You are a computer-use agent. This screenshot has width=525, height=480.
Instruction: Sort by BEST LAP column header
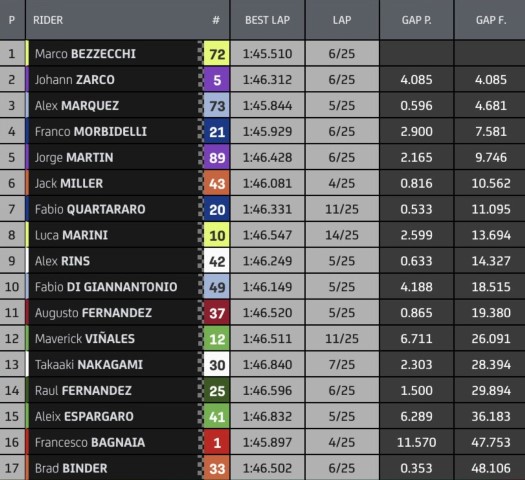point(268,20)
